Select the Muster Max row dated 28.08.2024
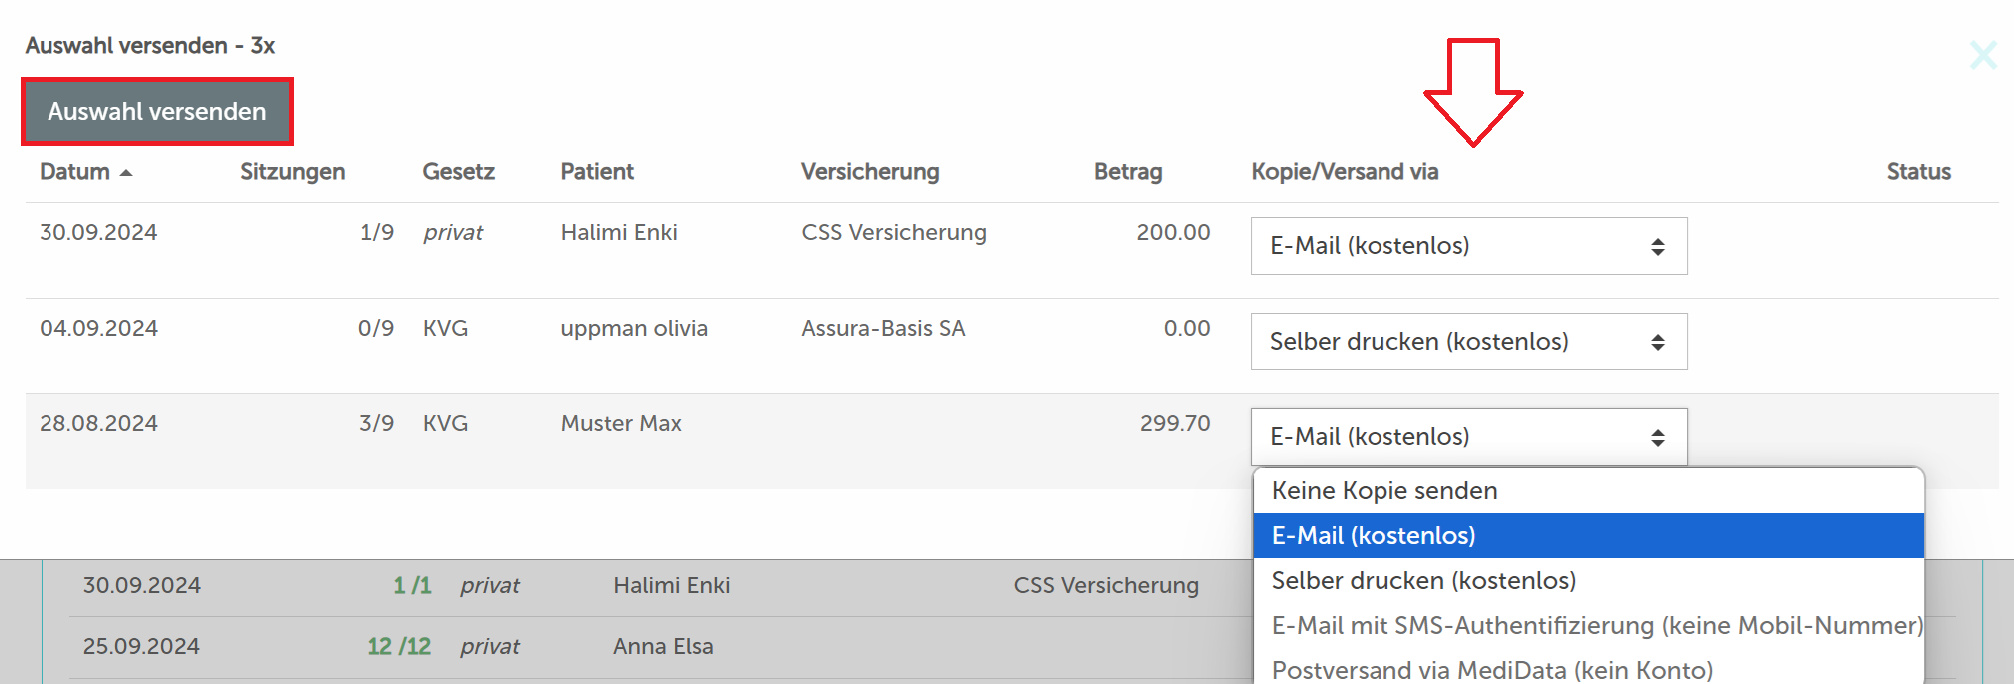The height and width of the screenshot is (684, 2014). 621,424
